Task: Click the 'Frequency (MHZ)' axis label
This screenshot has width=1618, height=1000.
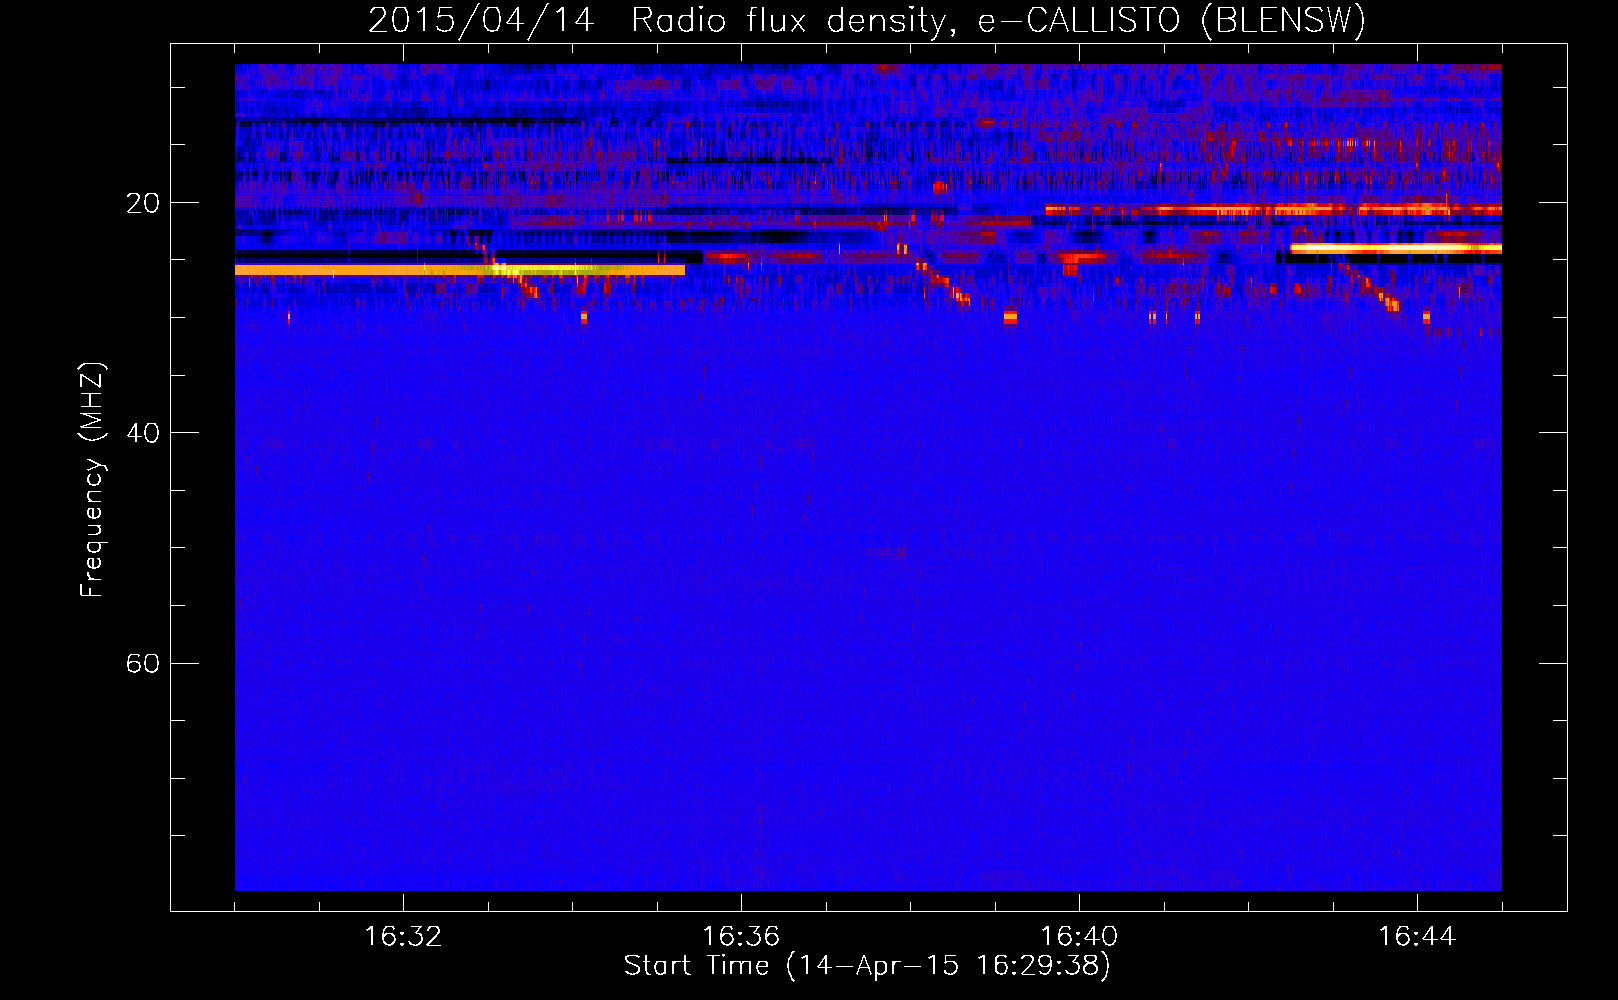Action: click(x=91, y=480)
